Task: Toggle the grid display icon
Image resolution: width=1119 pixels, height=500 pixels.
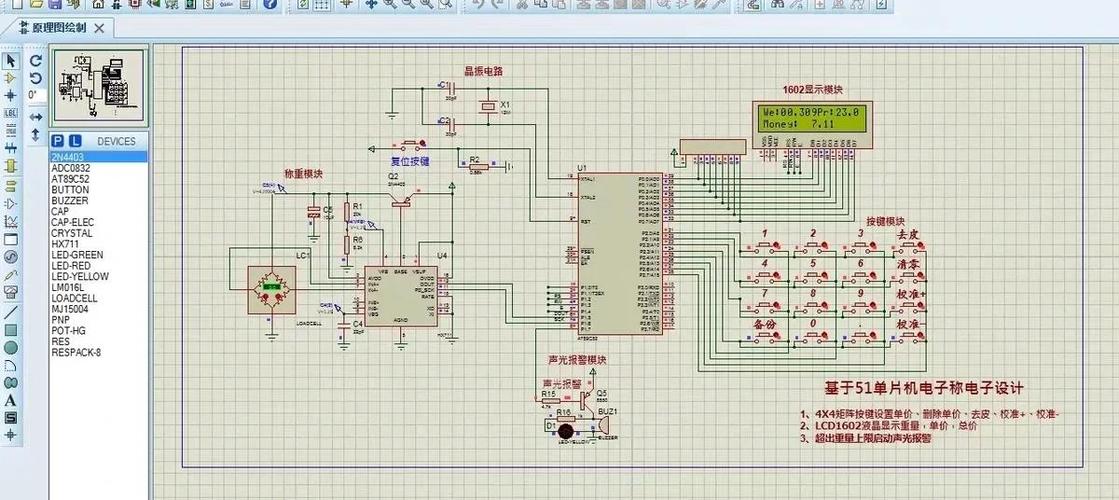Action: pyautogui.click(x=322, y=4)
